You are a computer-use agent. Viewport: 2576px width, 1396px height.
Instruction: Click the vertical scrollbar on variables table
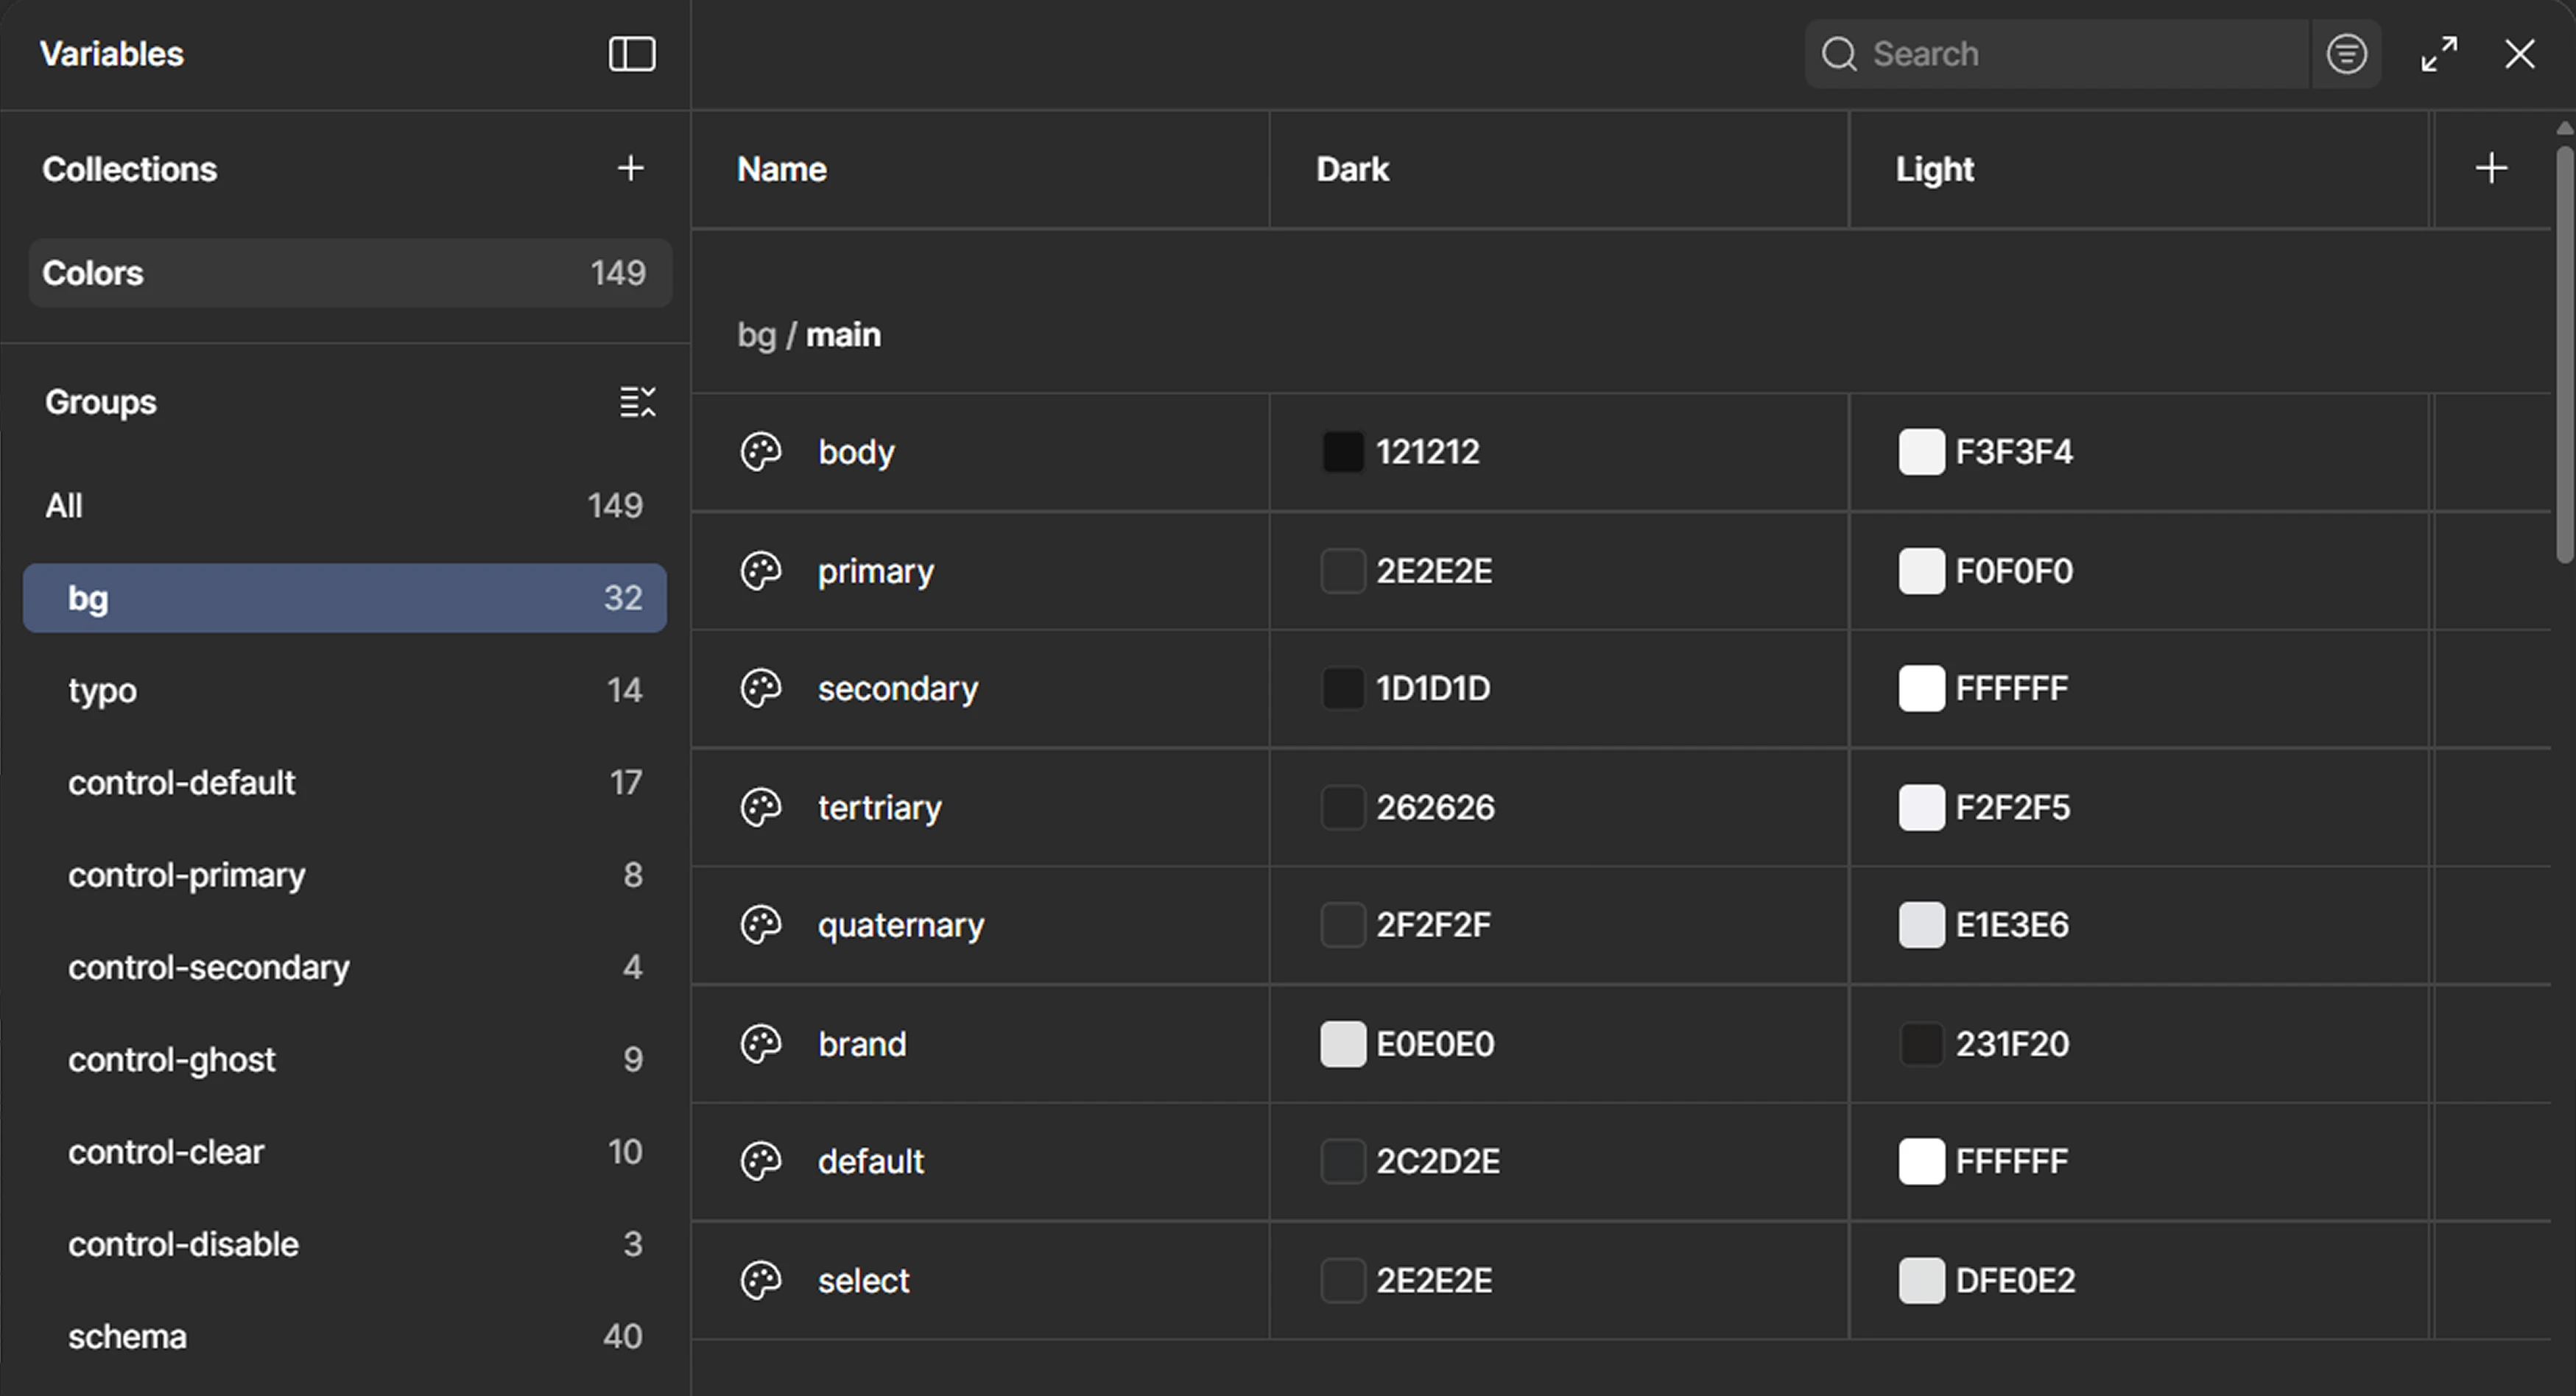pos(2565,355)
